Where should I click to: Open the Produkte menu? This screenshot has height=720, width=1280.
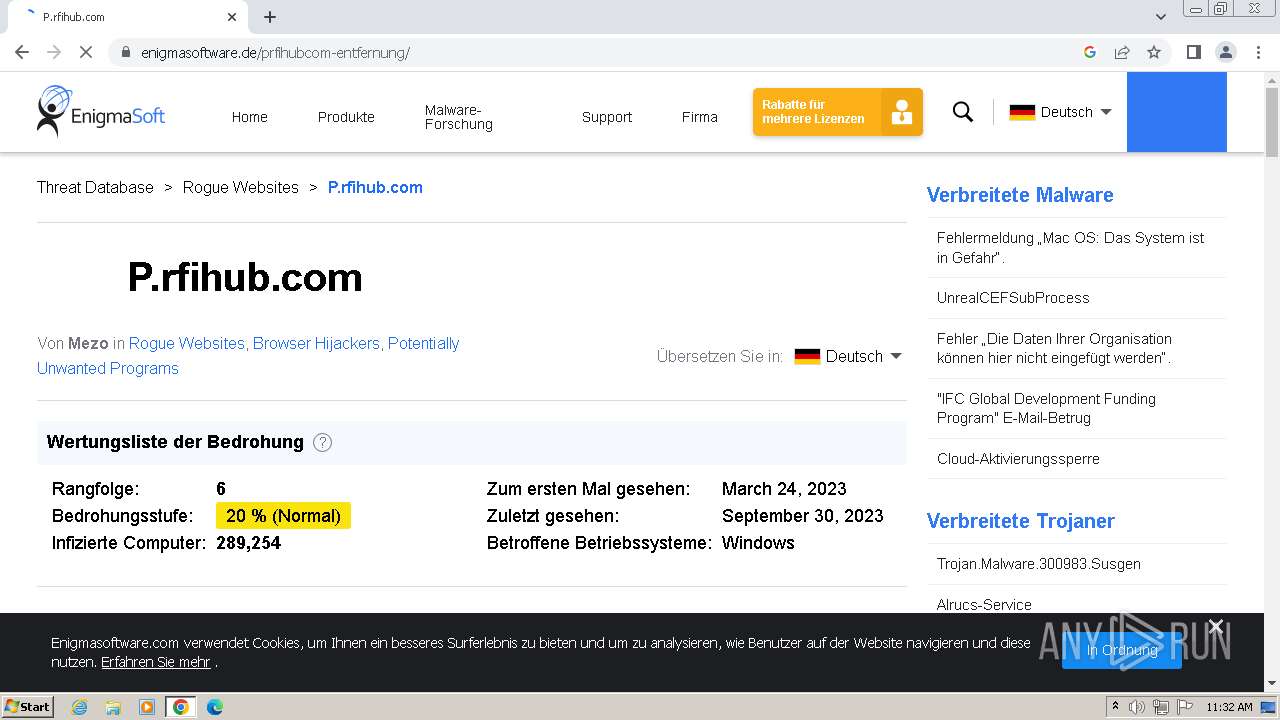(346, 117)
